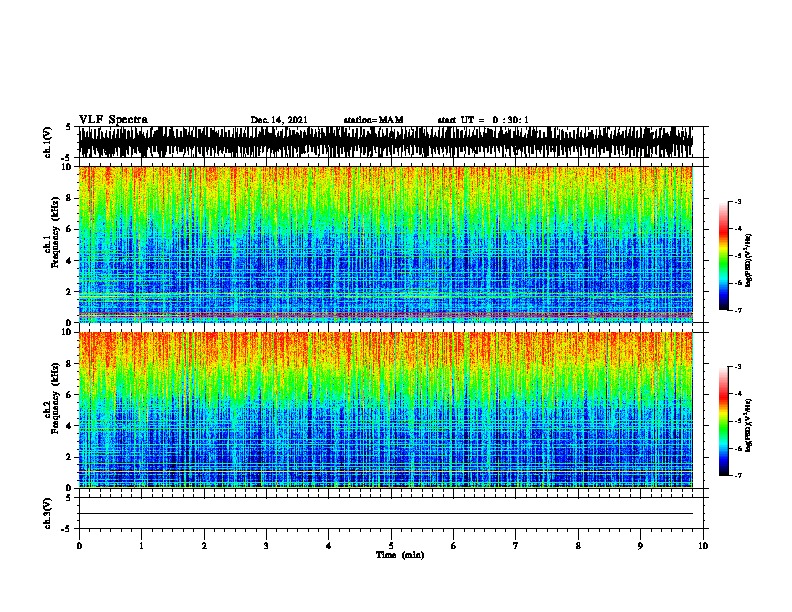Click time axis tick label '1'

(141, 546)
